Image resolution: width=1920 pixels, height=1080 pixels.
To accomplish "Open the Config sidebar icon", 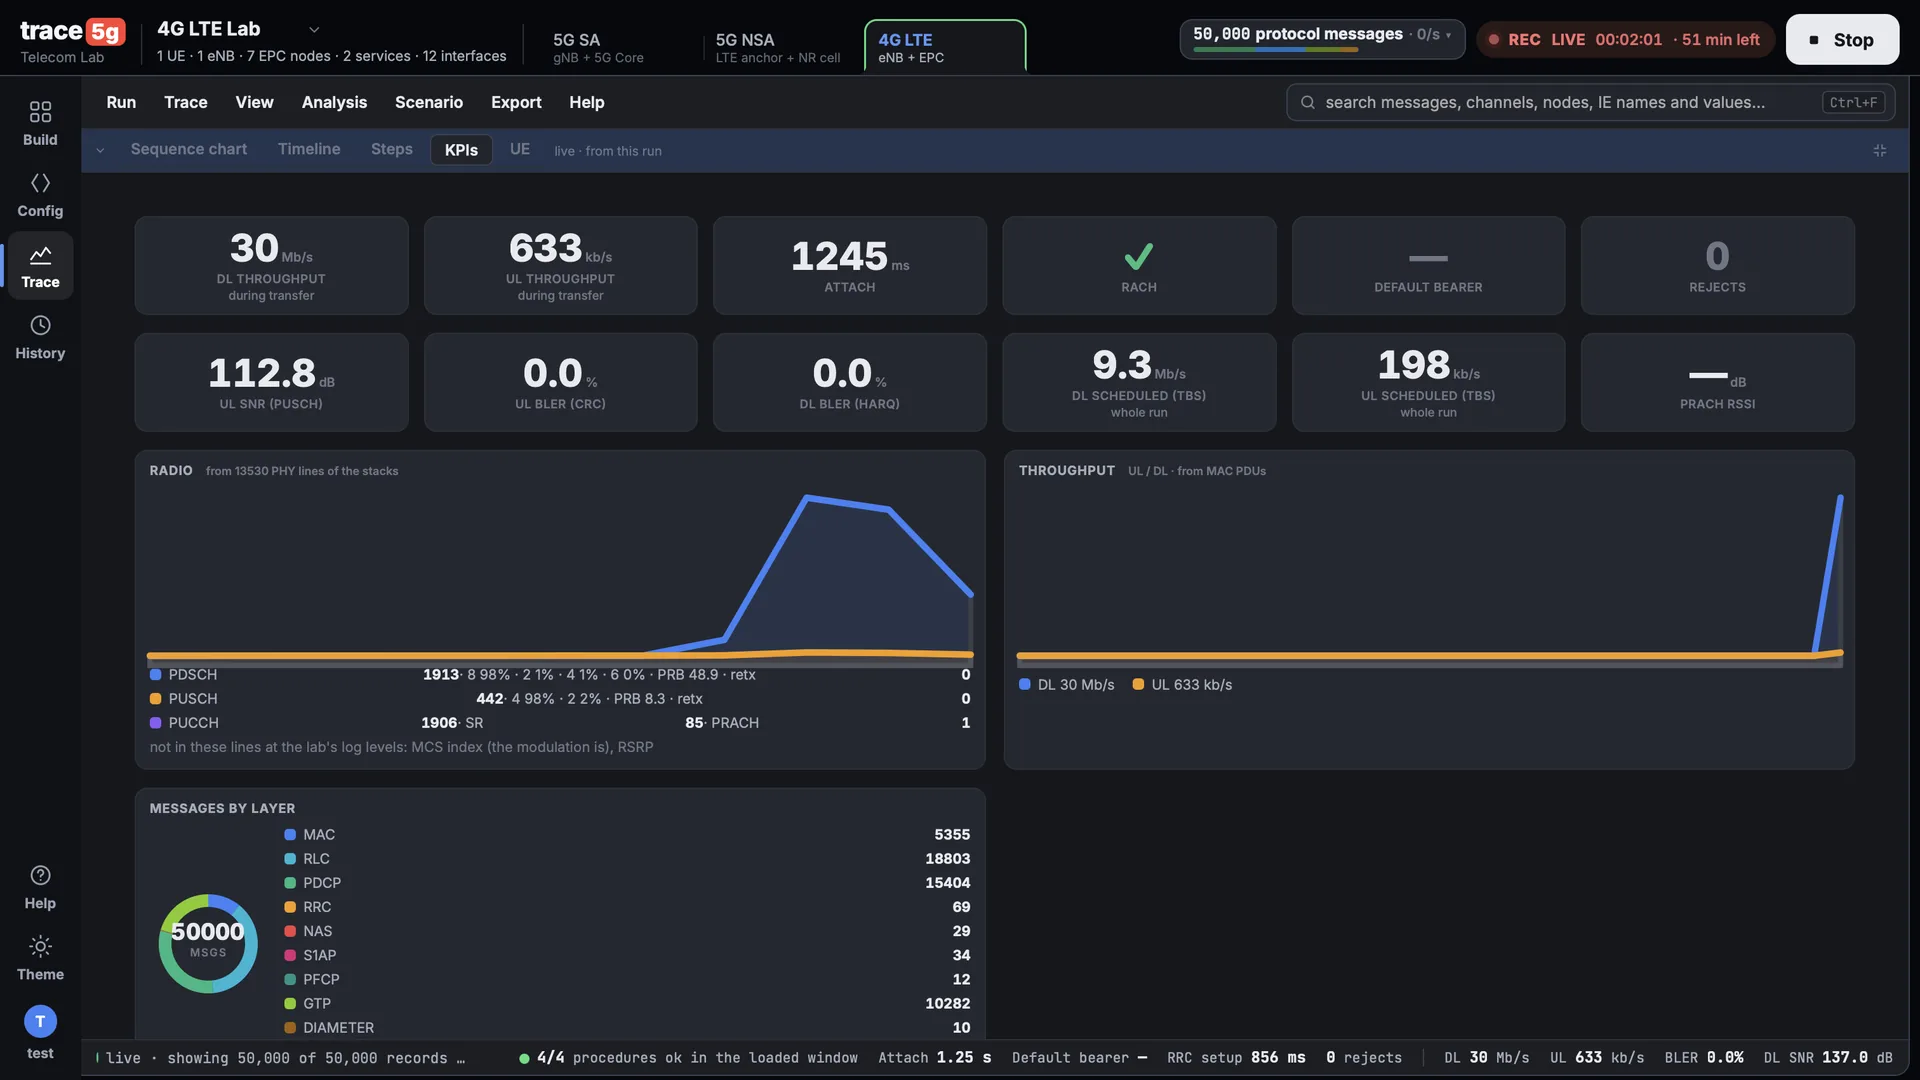I will click(x=40, y=194).
